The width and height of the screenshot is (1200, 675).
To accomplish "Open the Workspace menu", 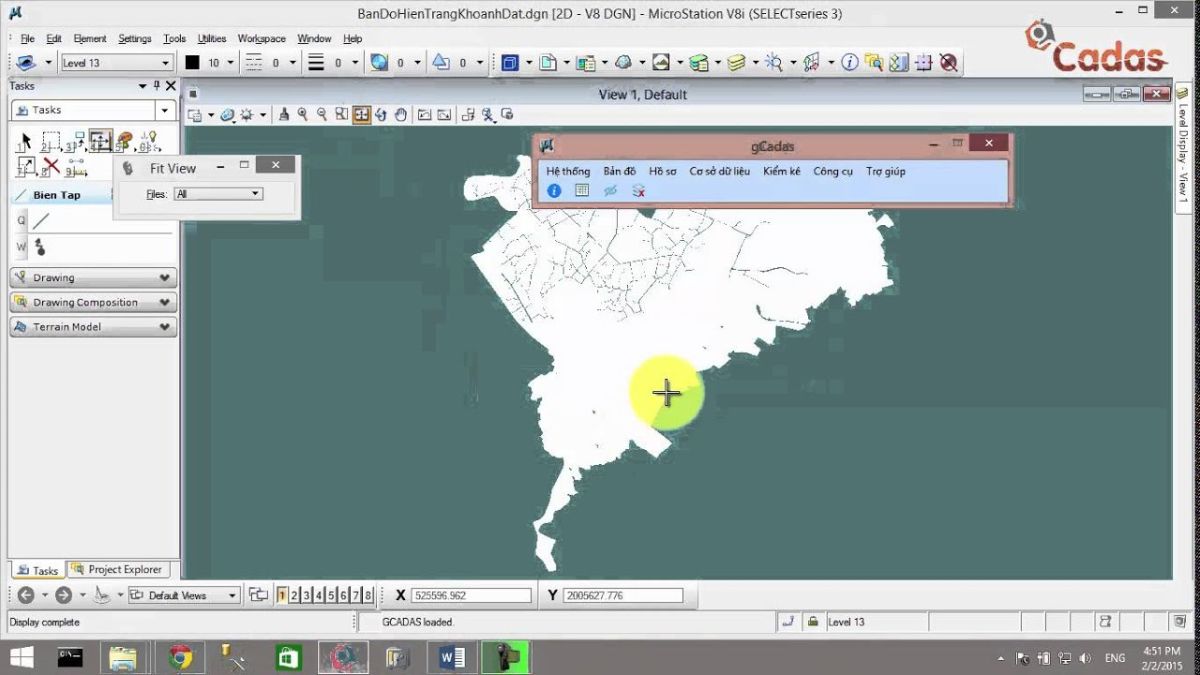I will click(261, 39).
